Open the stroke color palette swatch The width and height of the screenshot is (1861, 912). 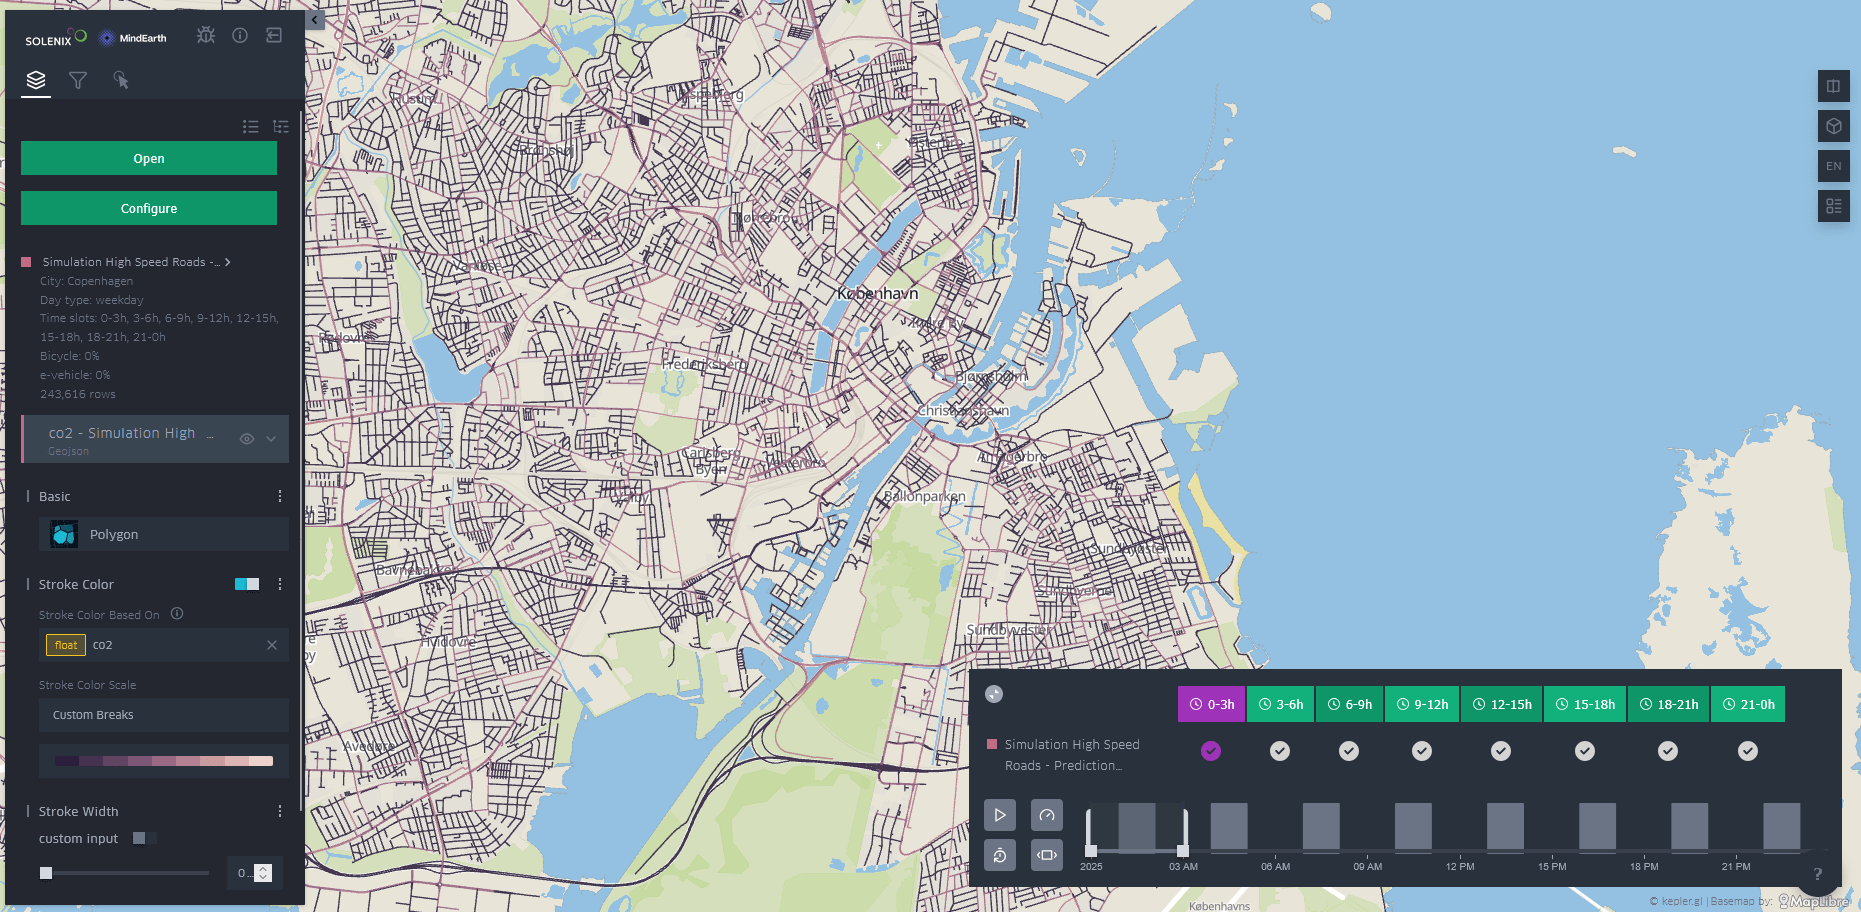click(x=164, y=761)
